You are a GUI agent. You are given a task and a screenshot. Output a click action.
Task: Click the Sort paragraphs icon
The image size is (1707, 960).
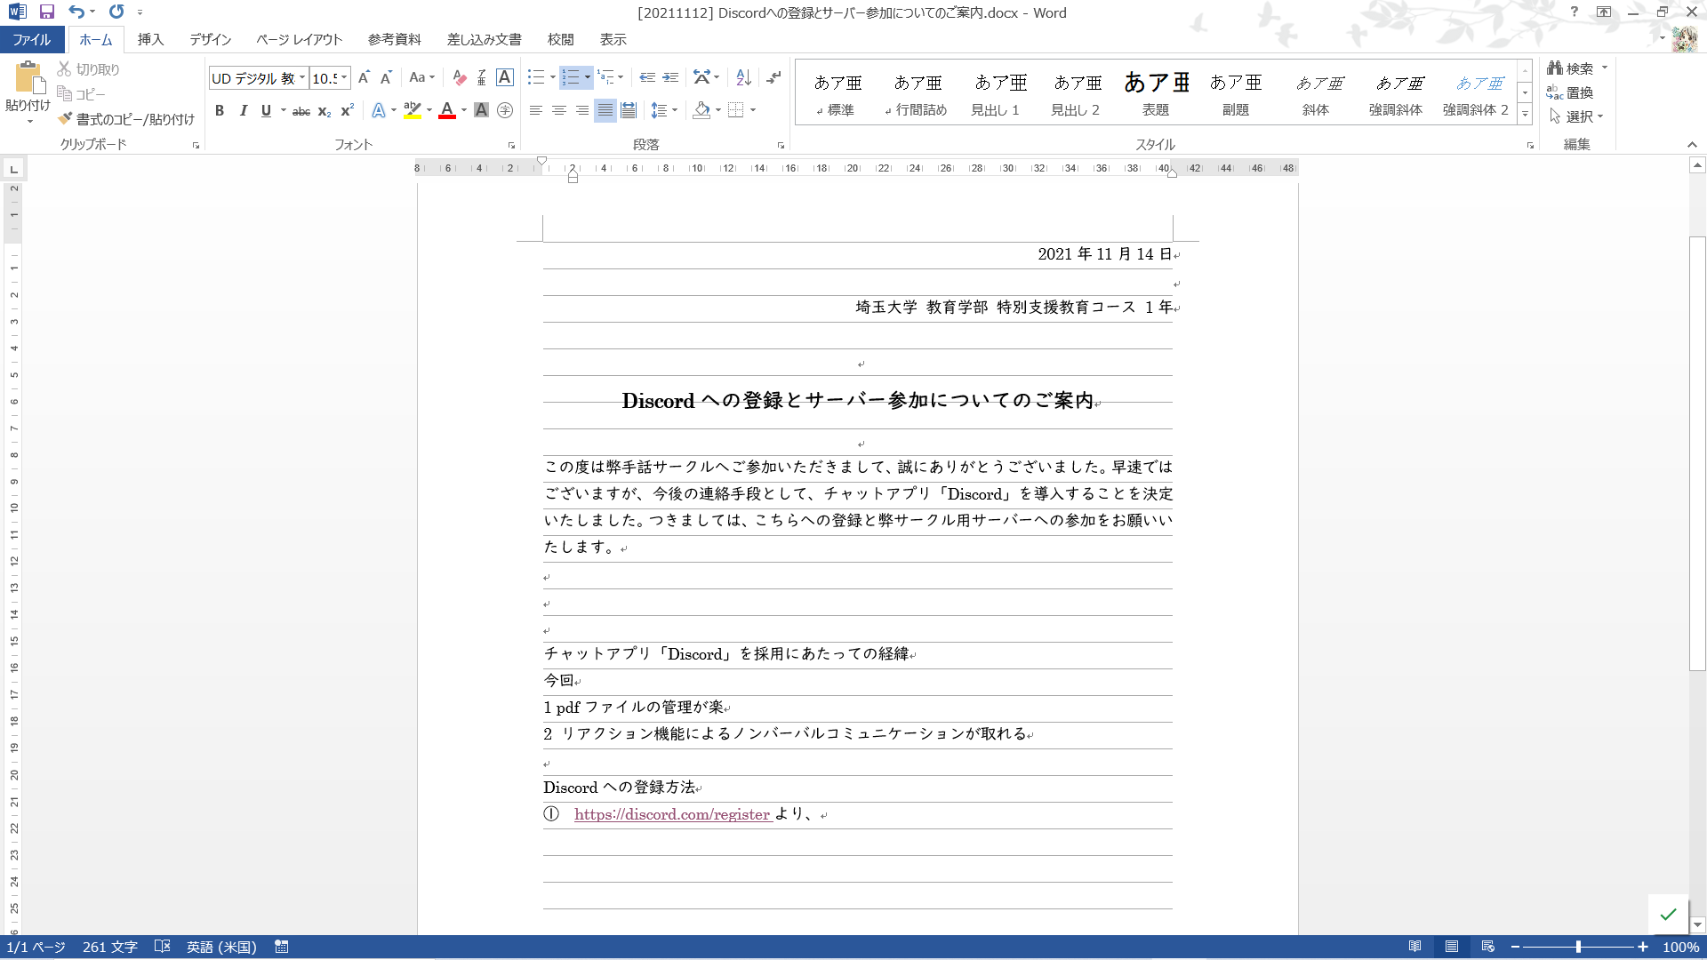[743, 78]
